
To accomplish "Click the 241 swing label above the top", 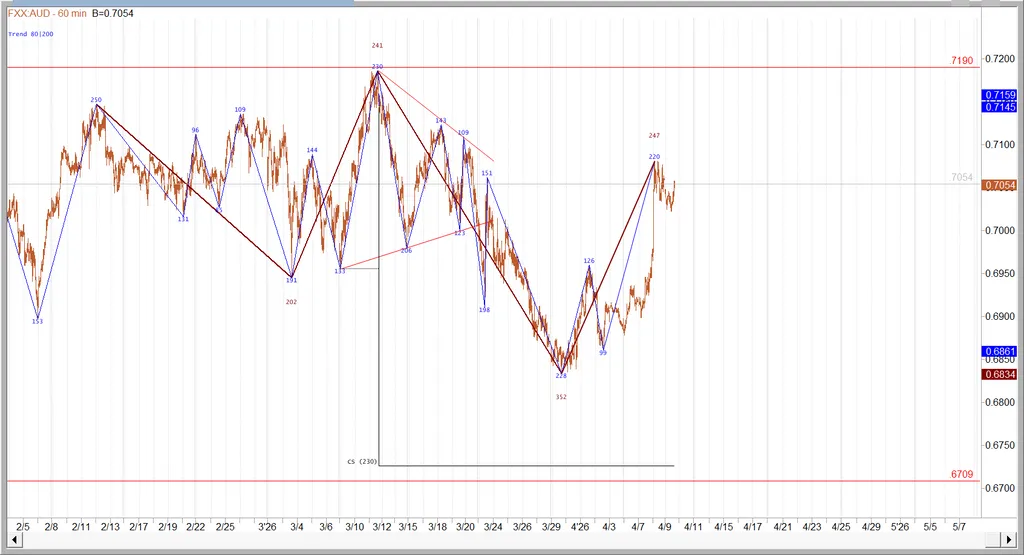I will point(377,45).
